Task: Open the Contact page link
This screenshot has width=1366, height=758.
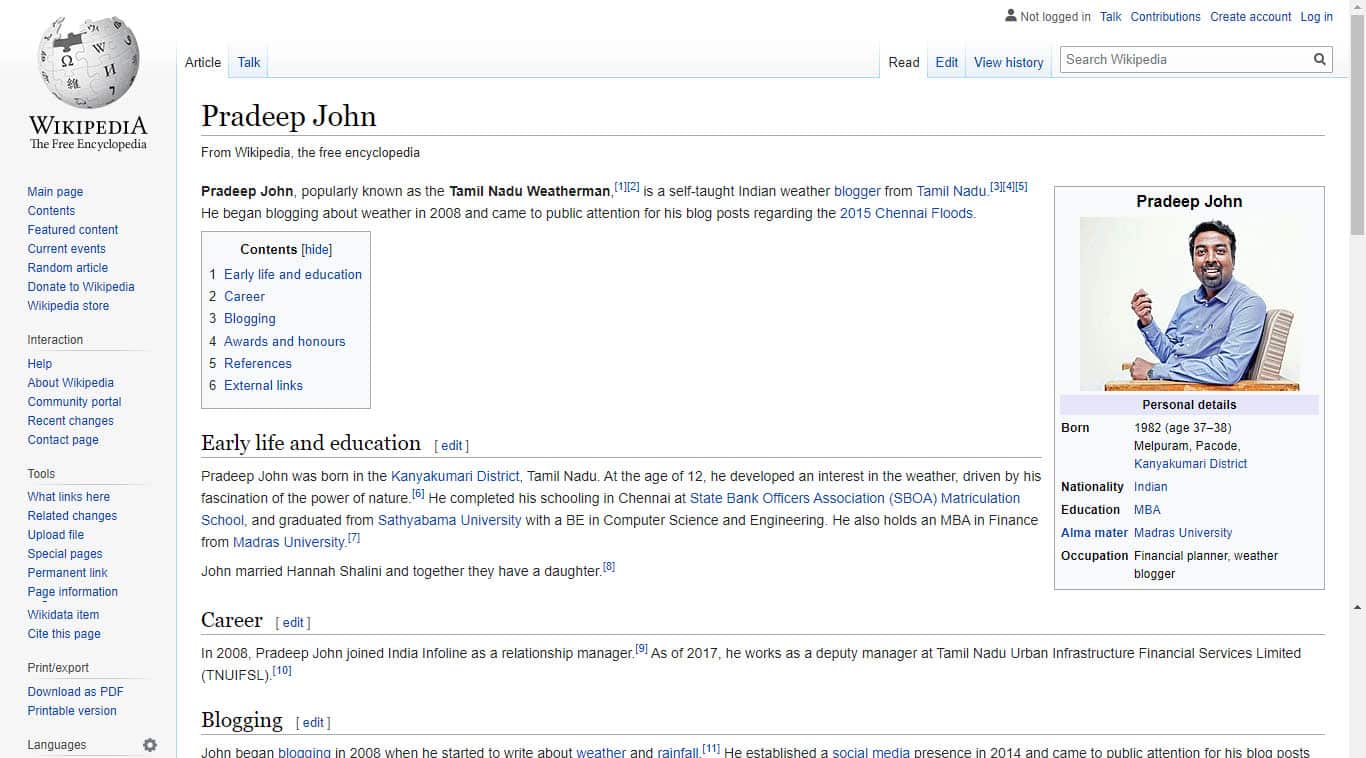Action: tap(63, 440)
